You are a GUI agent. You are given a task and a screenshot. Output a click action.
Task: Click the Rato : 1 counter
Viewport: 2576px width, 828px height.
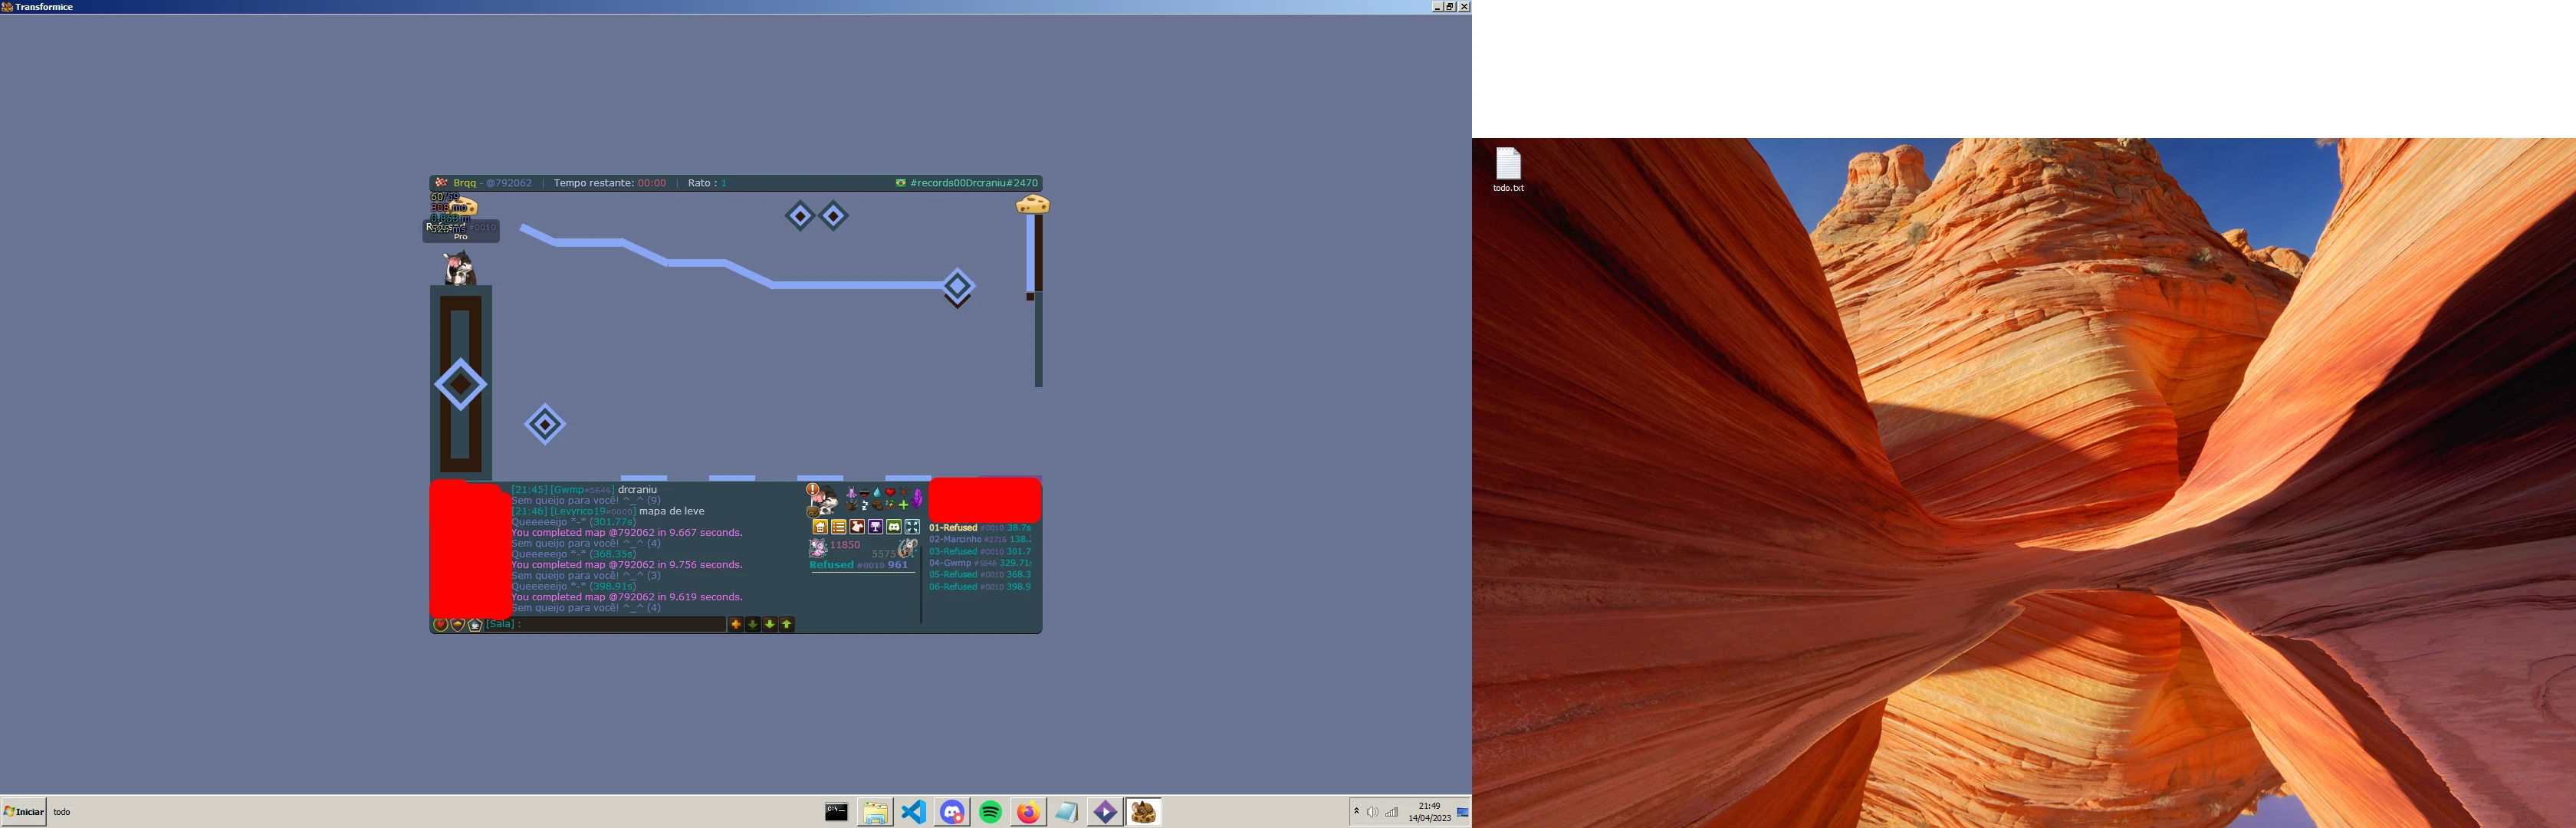coord(707,183)
